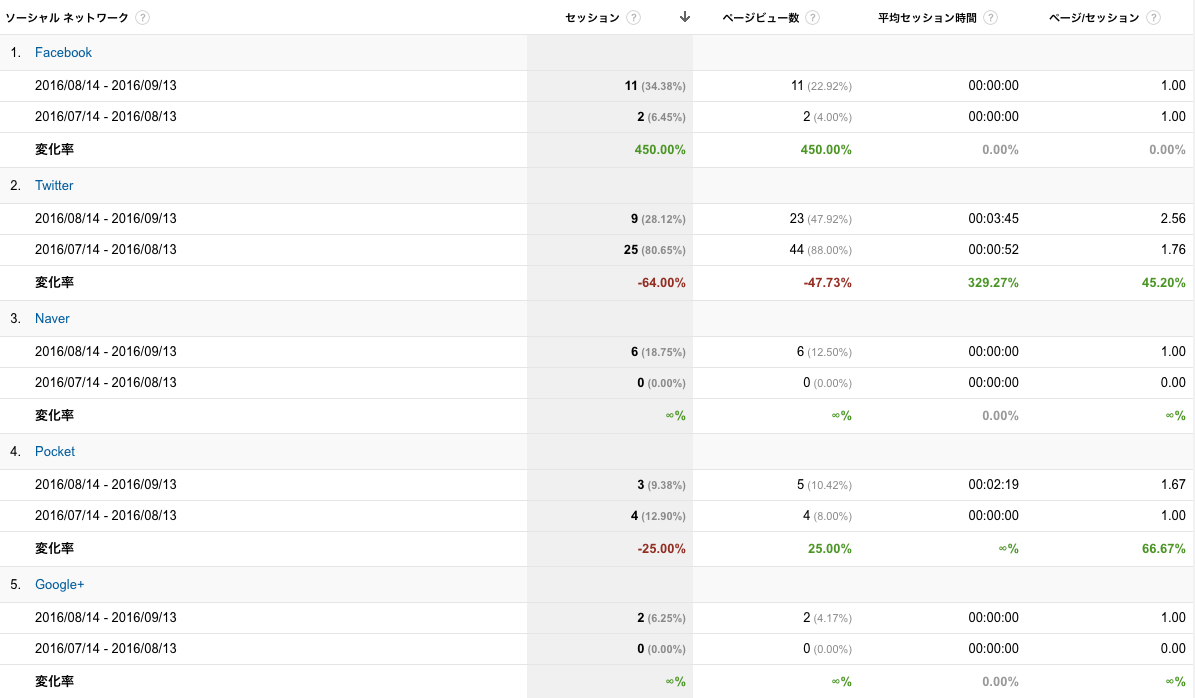
Task: Click help icon beside 平均セッション時間 header
Action: [990, 18]
